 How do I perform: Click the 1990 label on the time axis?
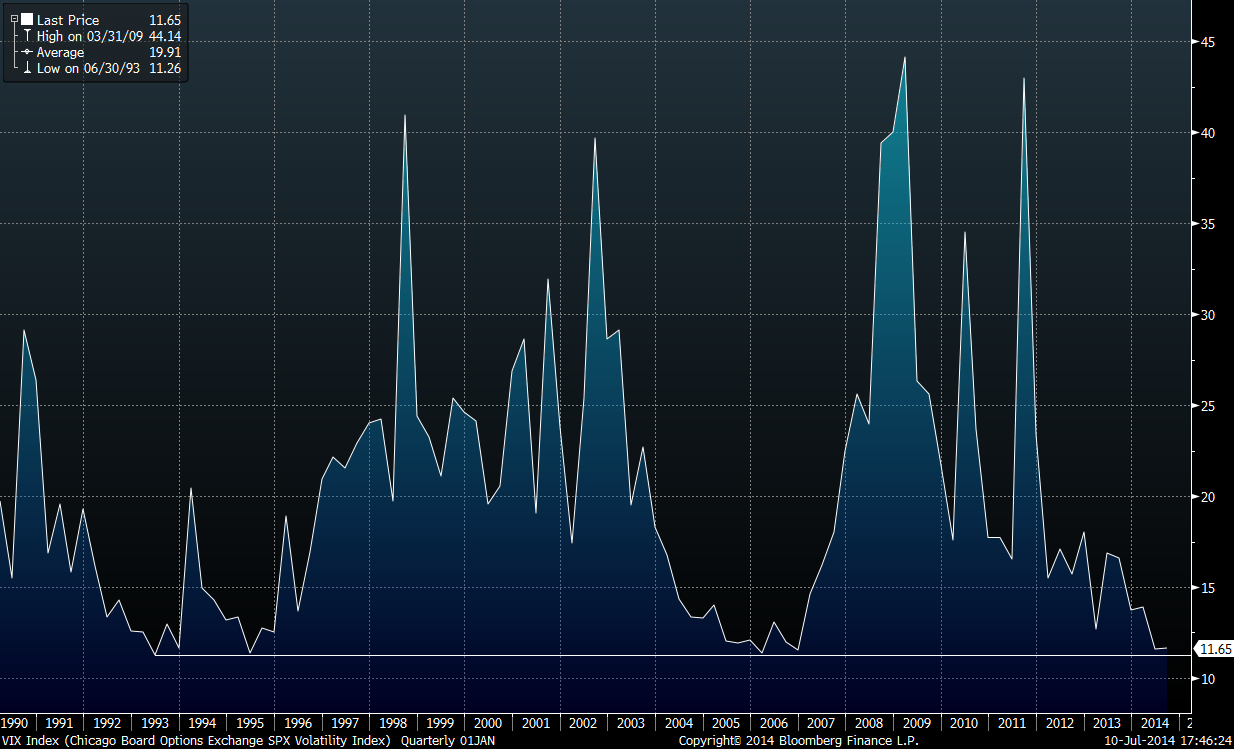[x=13, y=723]
